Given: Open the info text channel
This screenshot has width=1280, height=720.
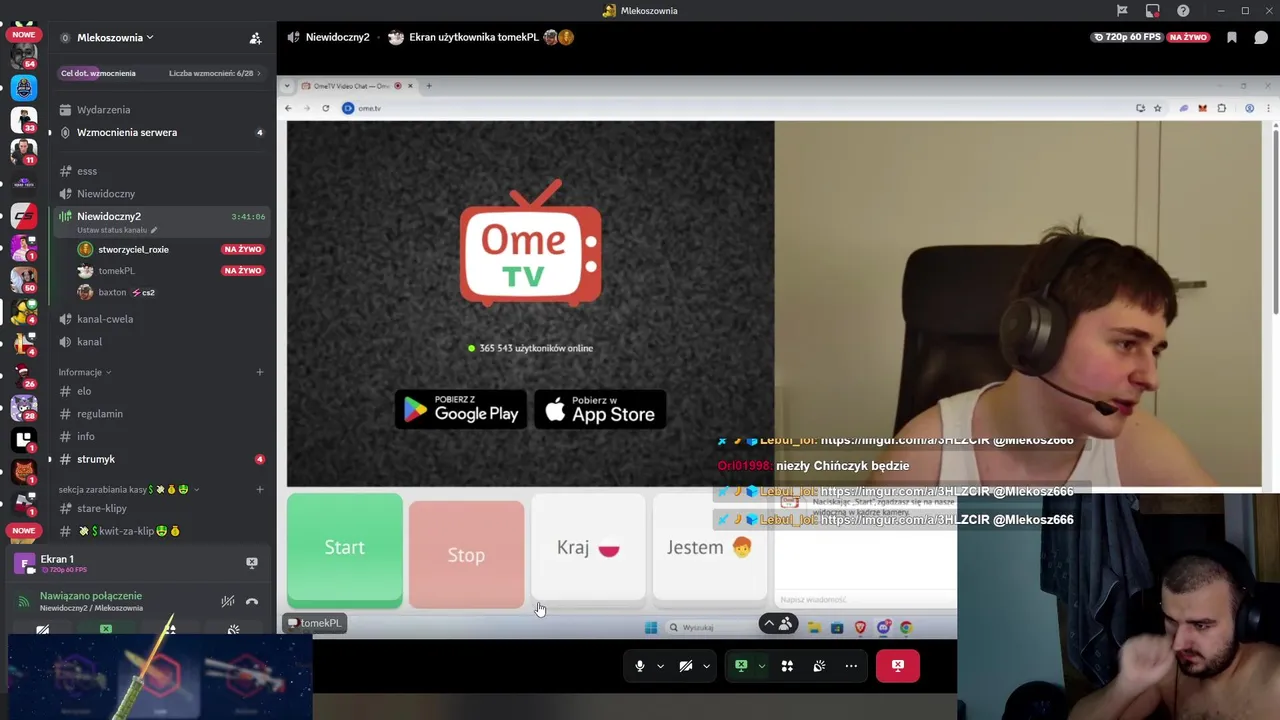Looking at the screenshot, I should point(160,437).
